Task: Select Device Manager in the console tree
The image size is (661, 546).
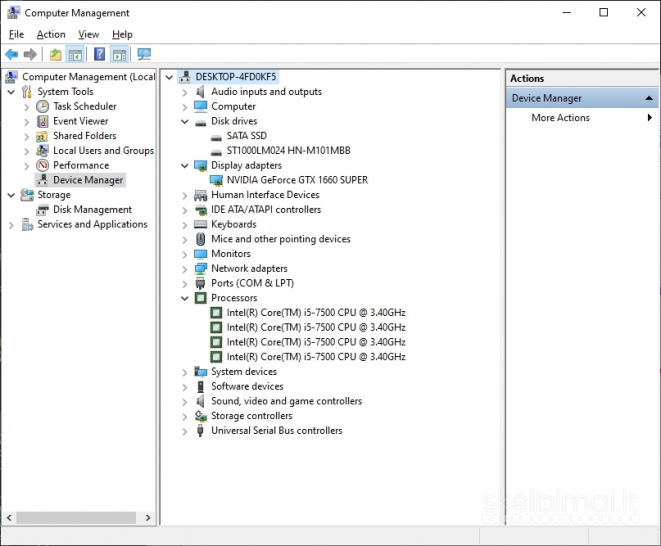Action: click(x=88, y=180)
